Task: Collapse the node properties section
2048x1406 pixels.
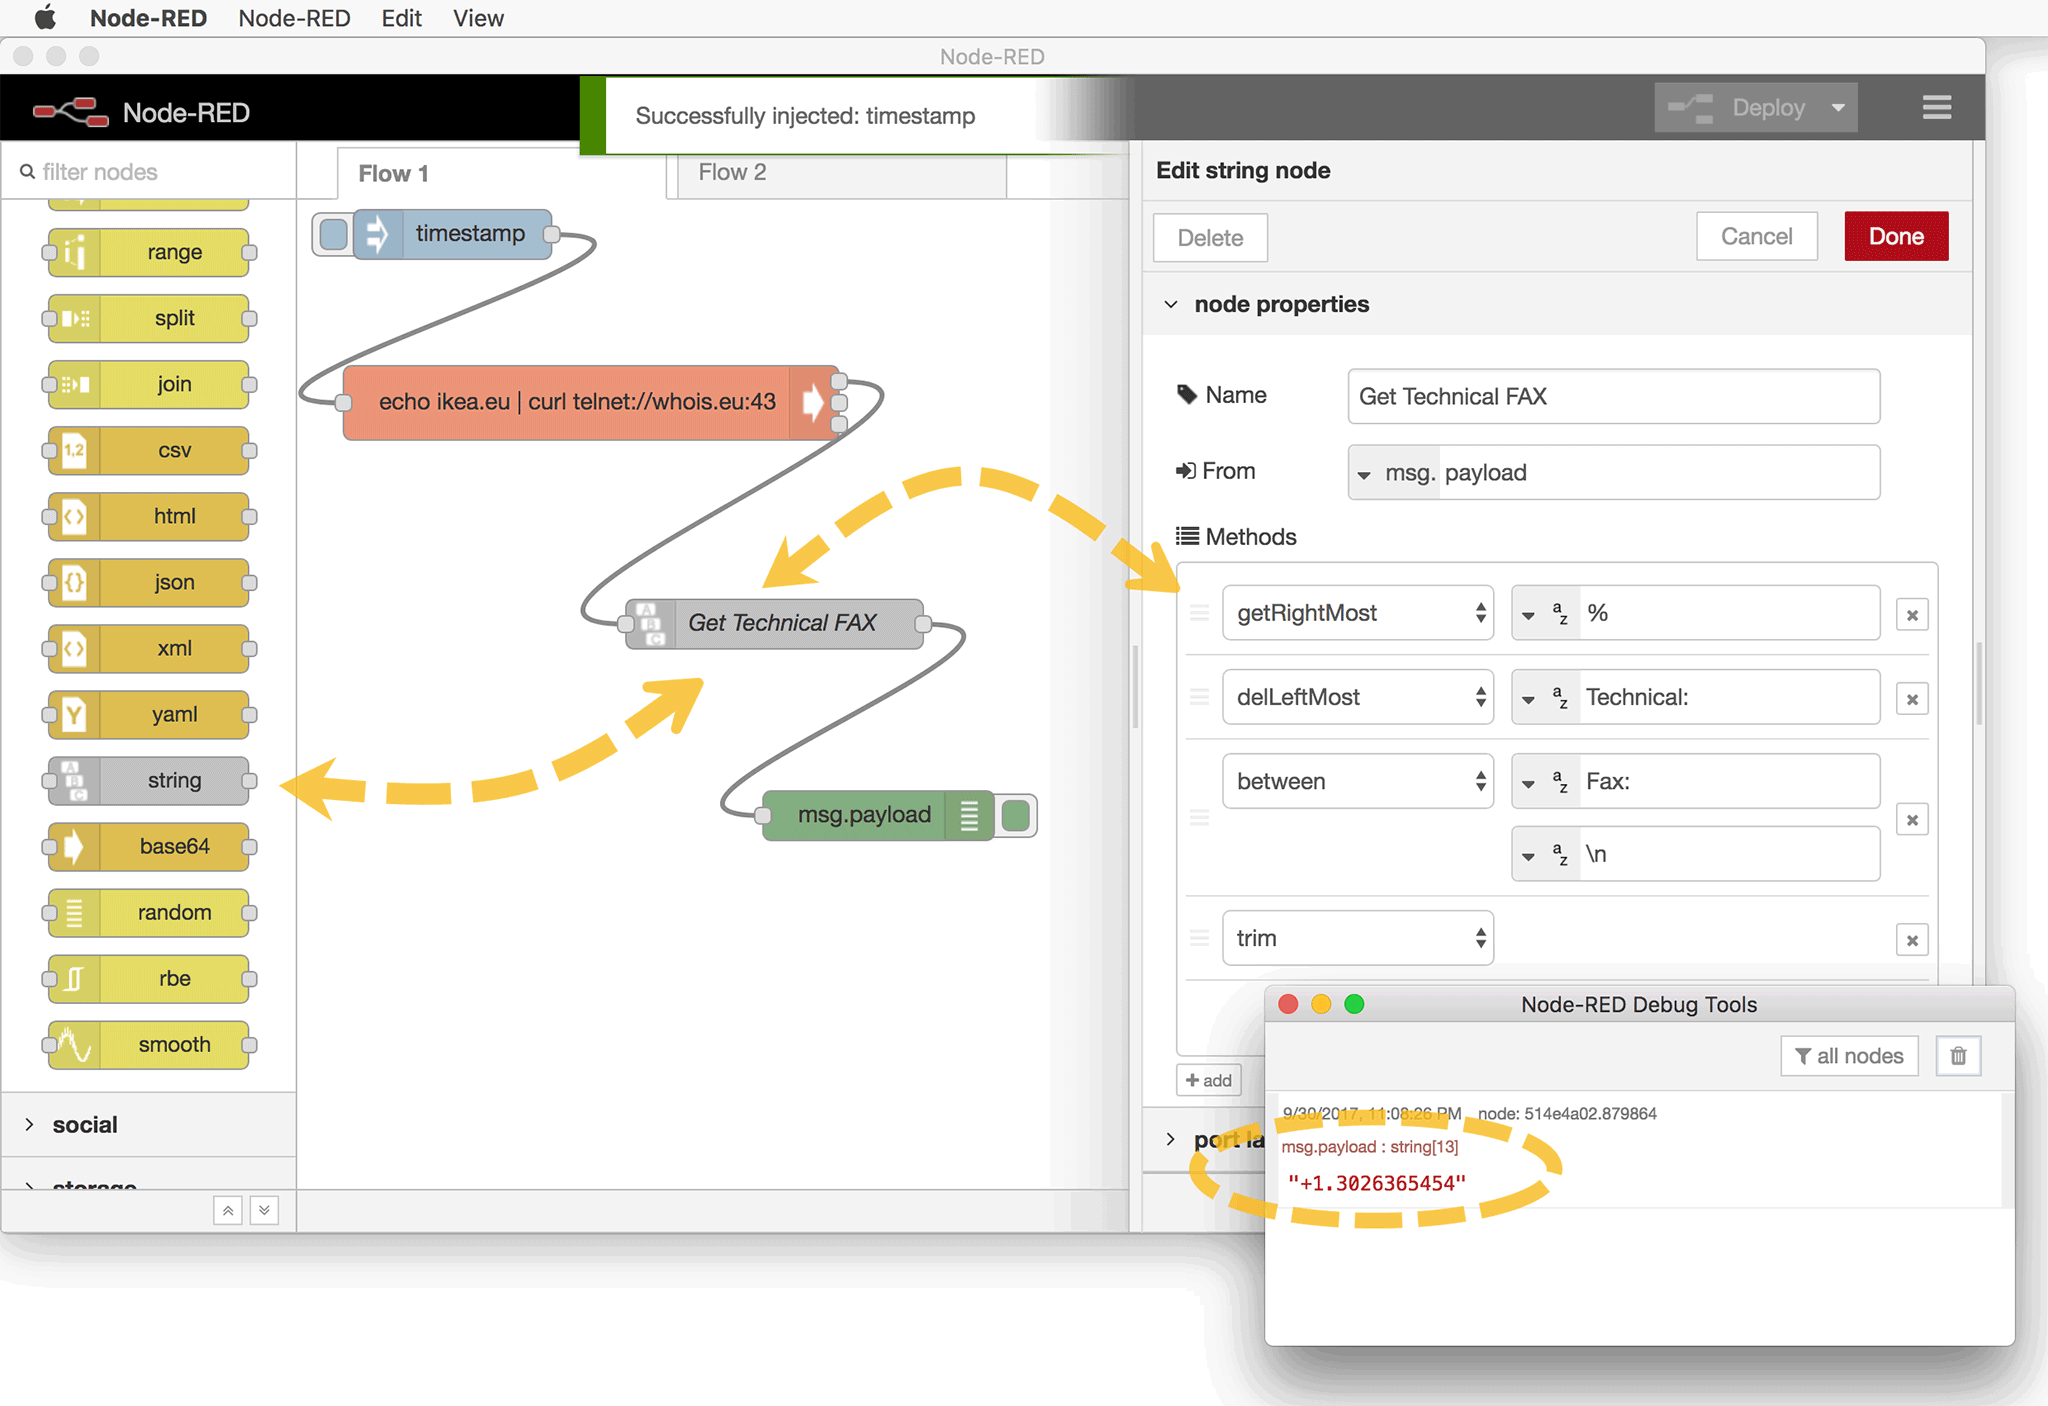Action: click(x=1171, y=304)
